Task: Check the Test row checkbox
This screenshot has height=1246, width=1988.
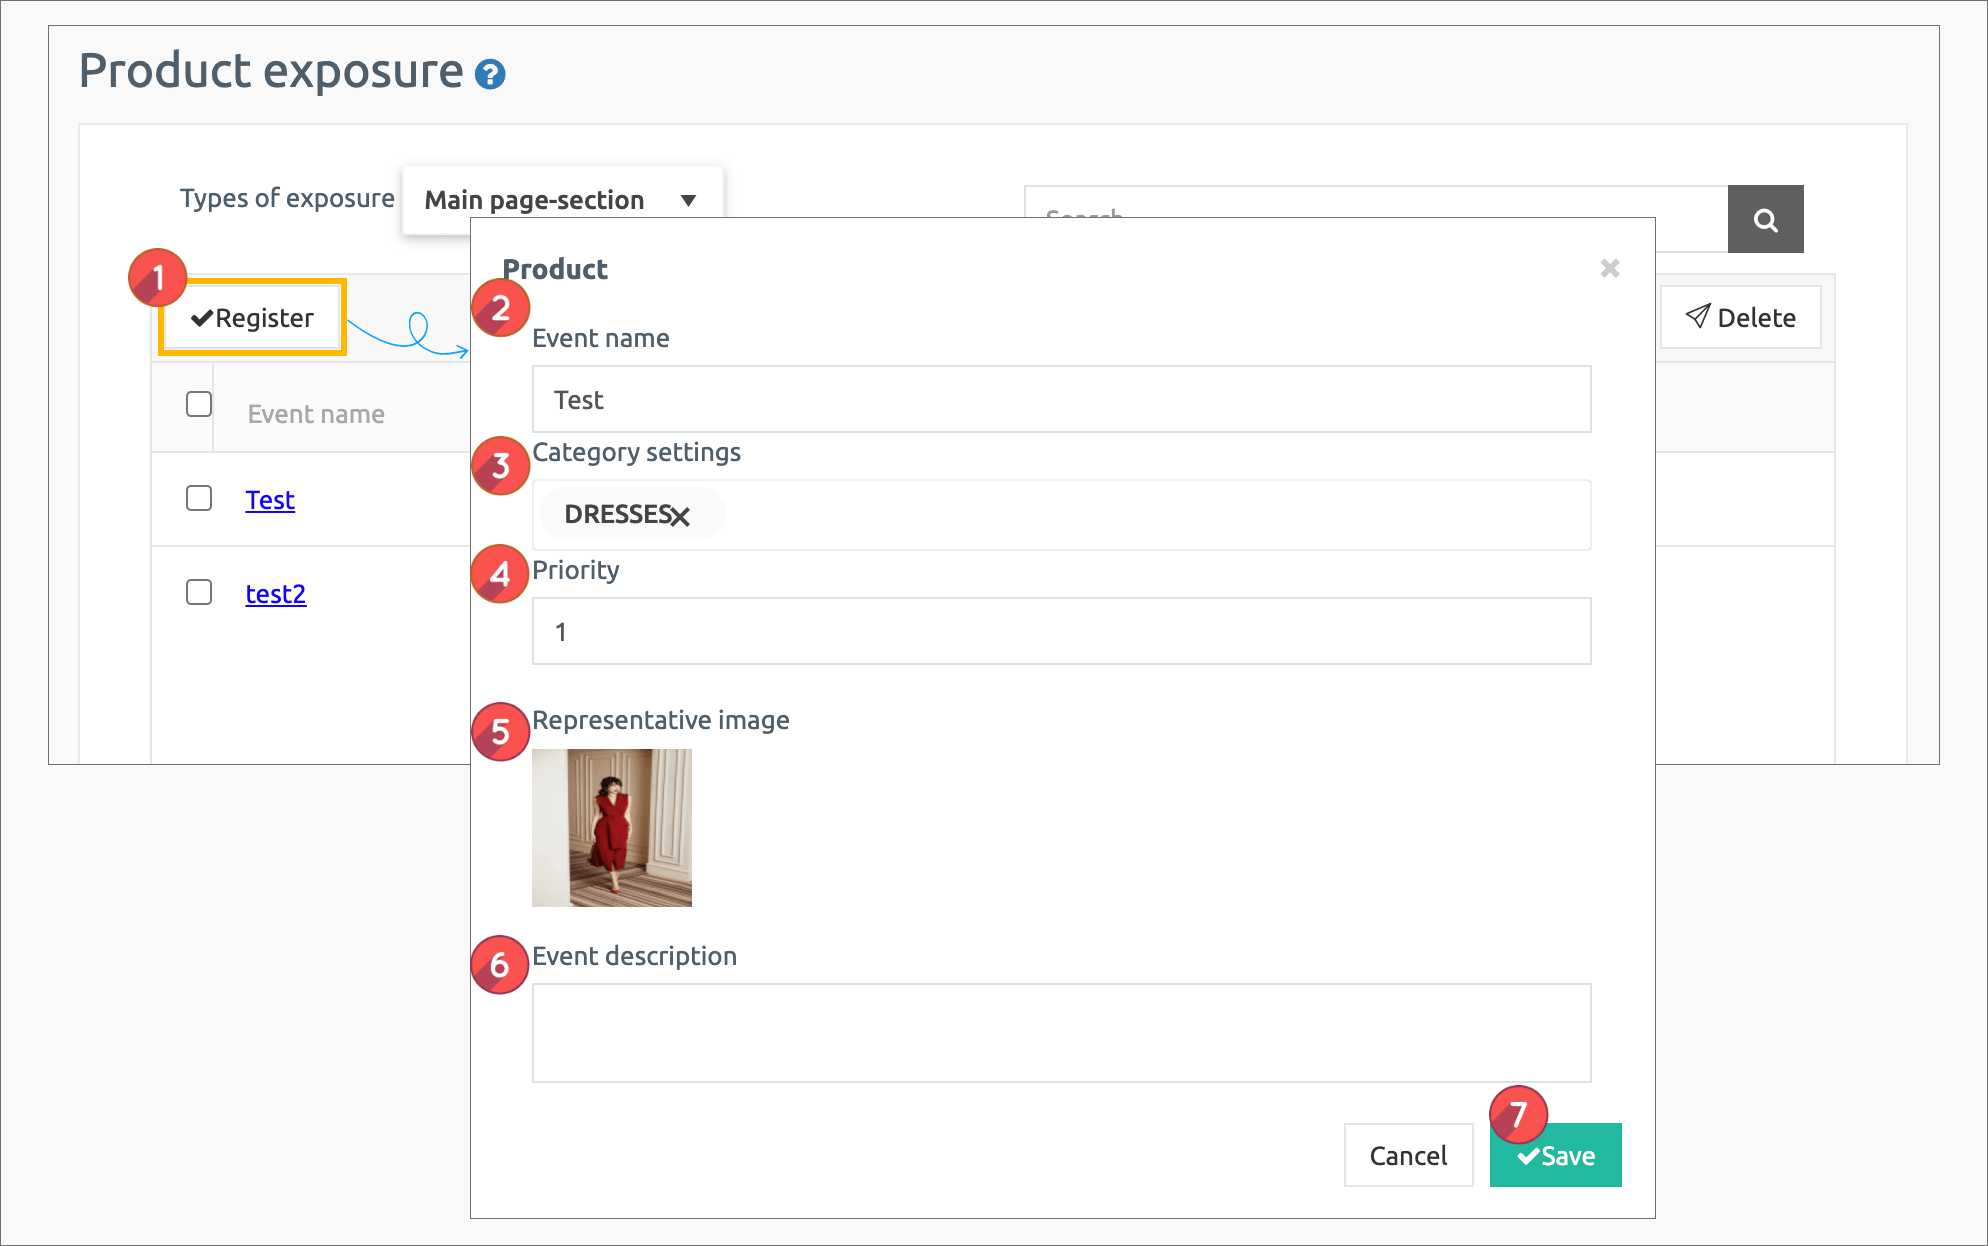Action: point(199,498)
